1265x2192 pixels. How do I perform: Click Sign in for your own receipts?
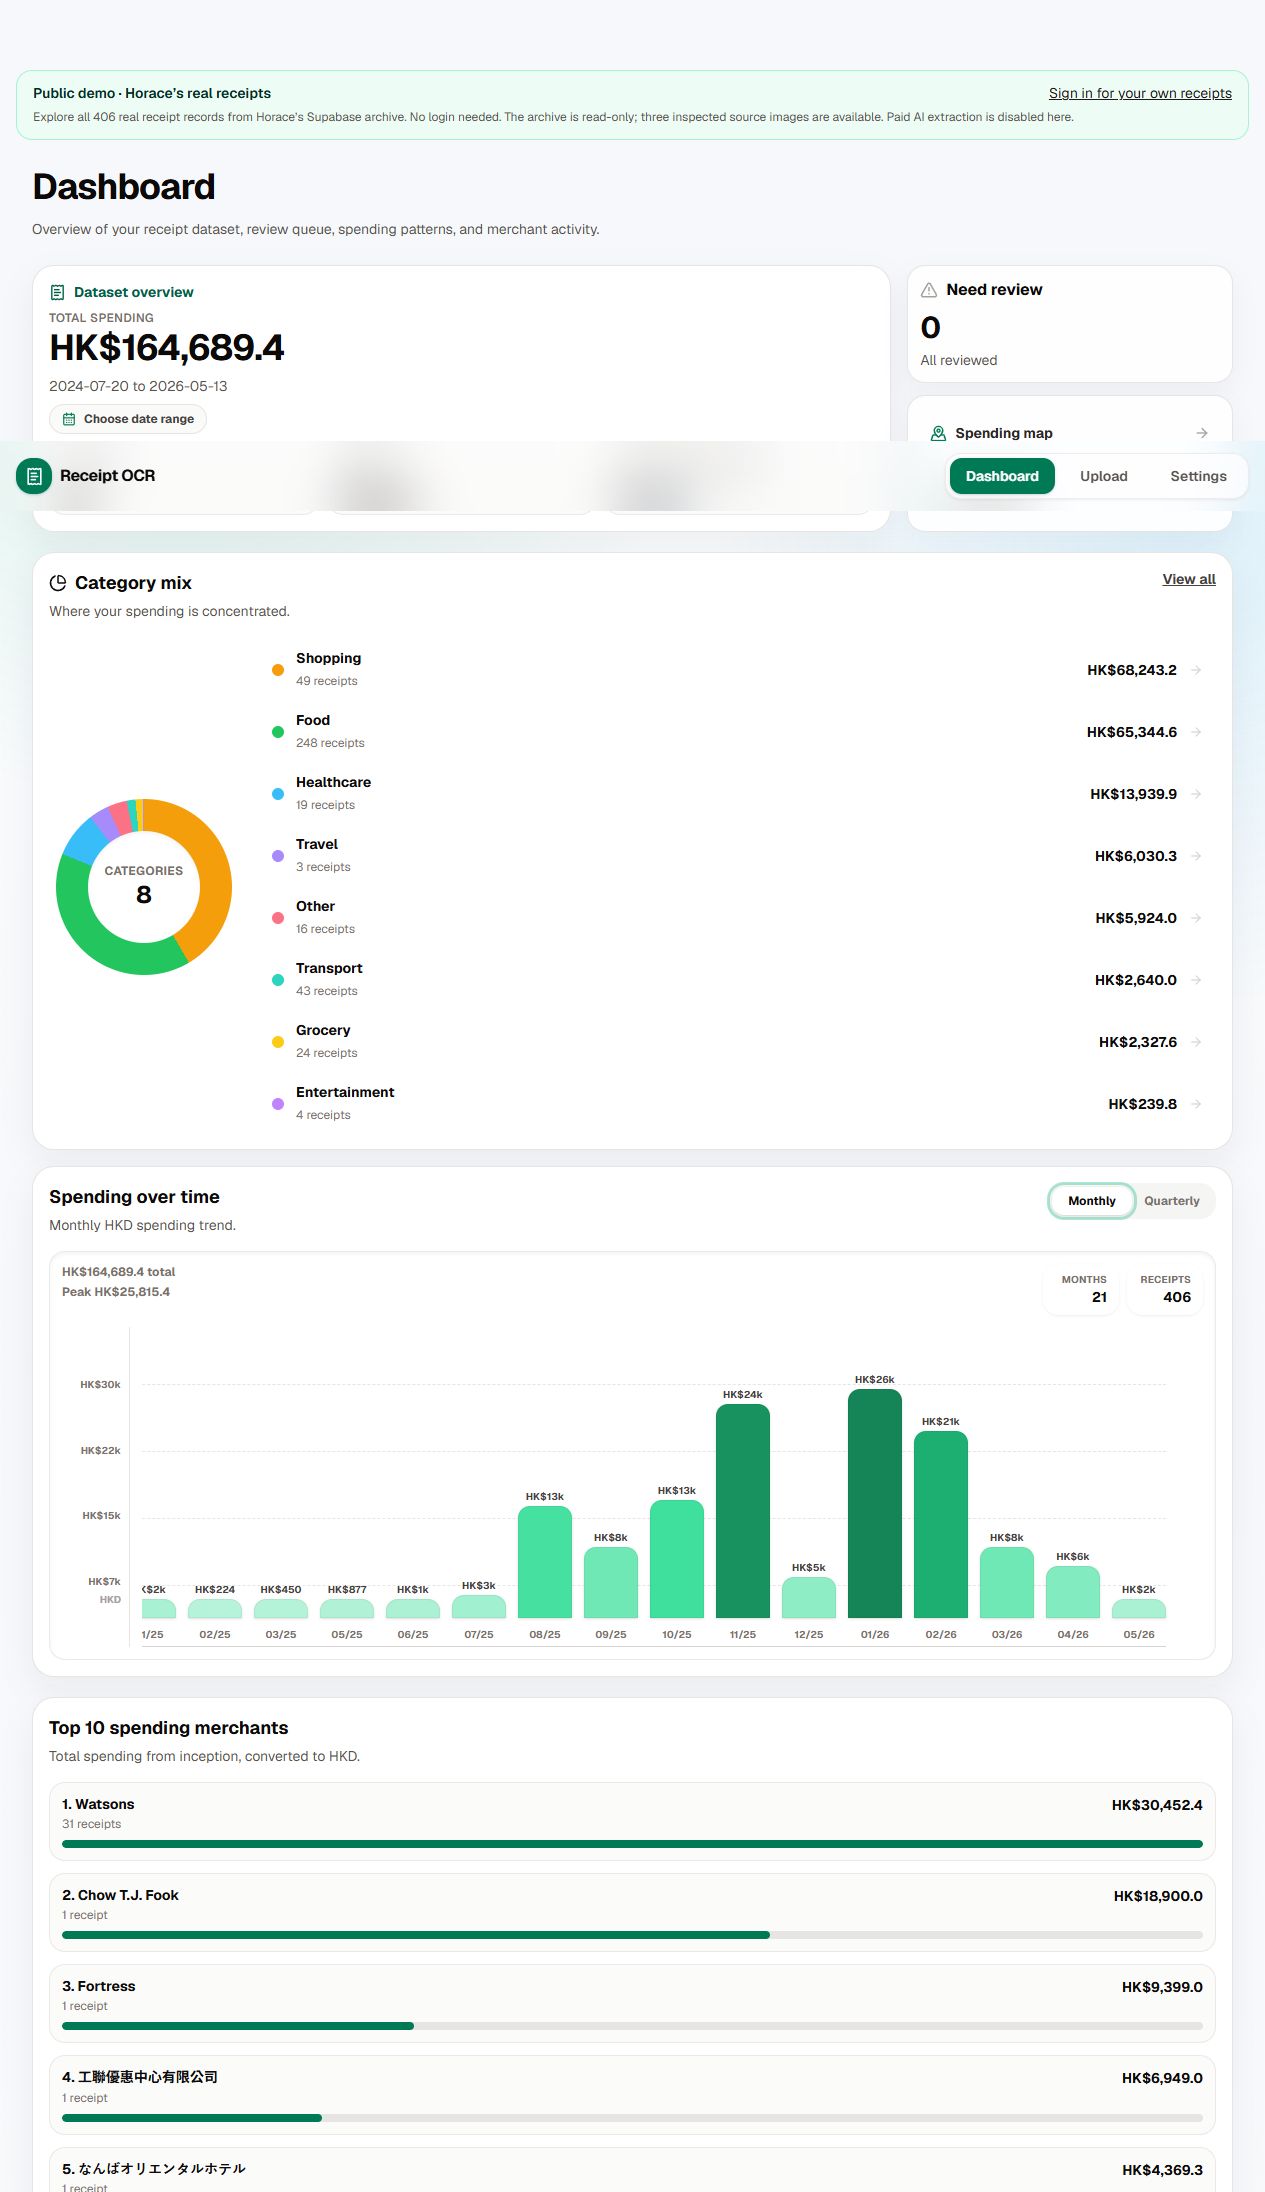(x=1140, y=93)
